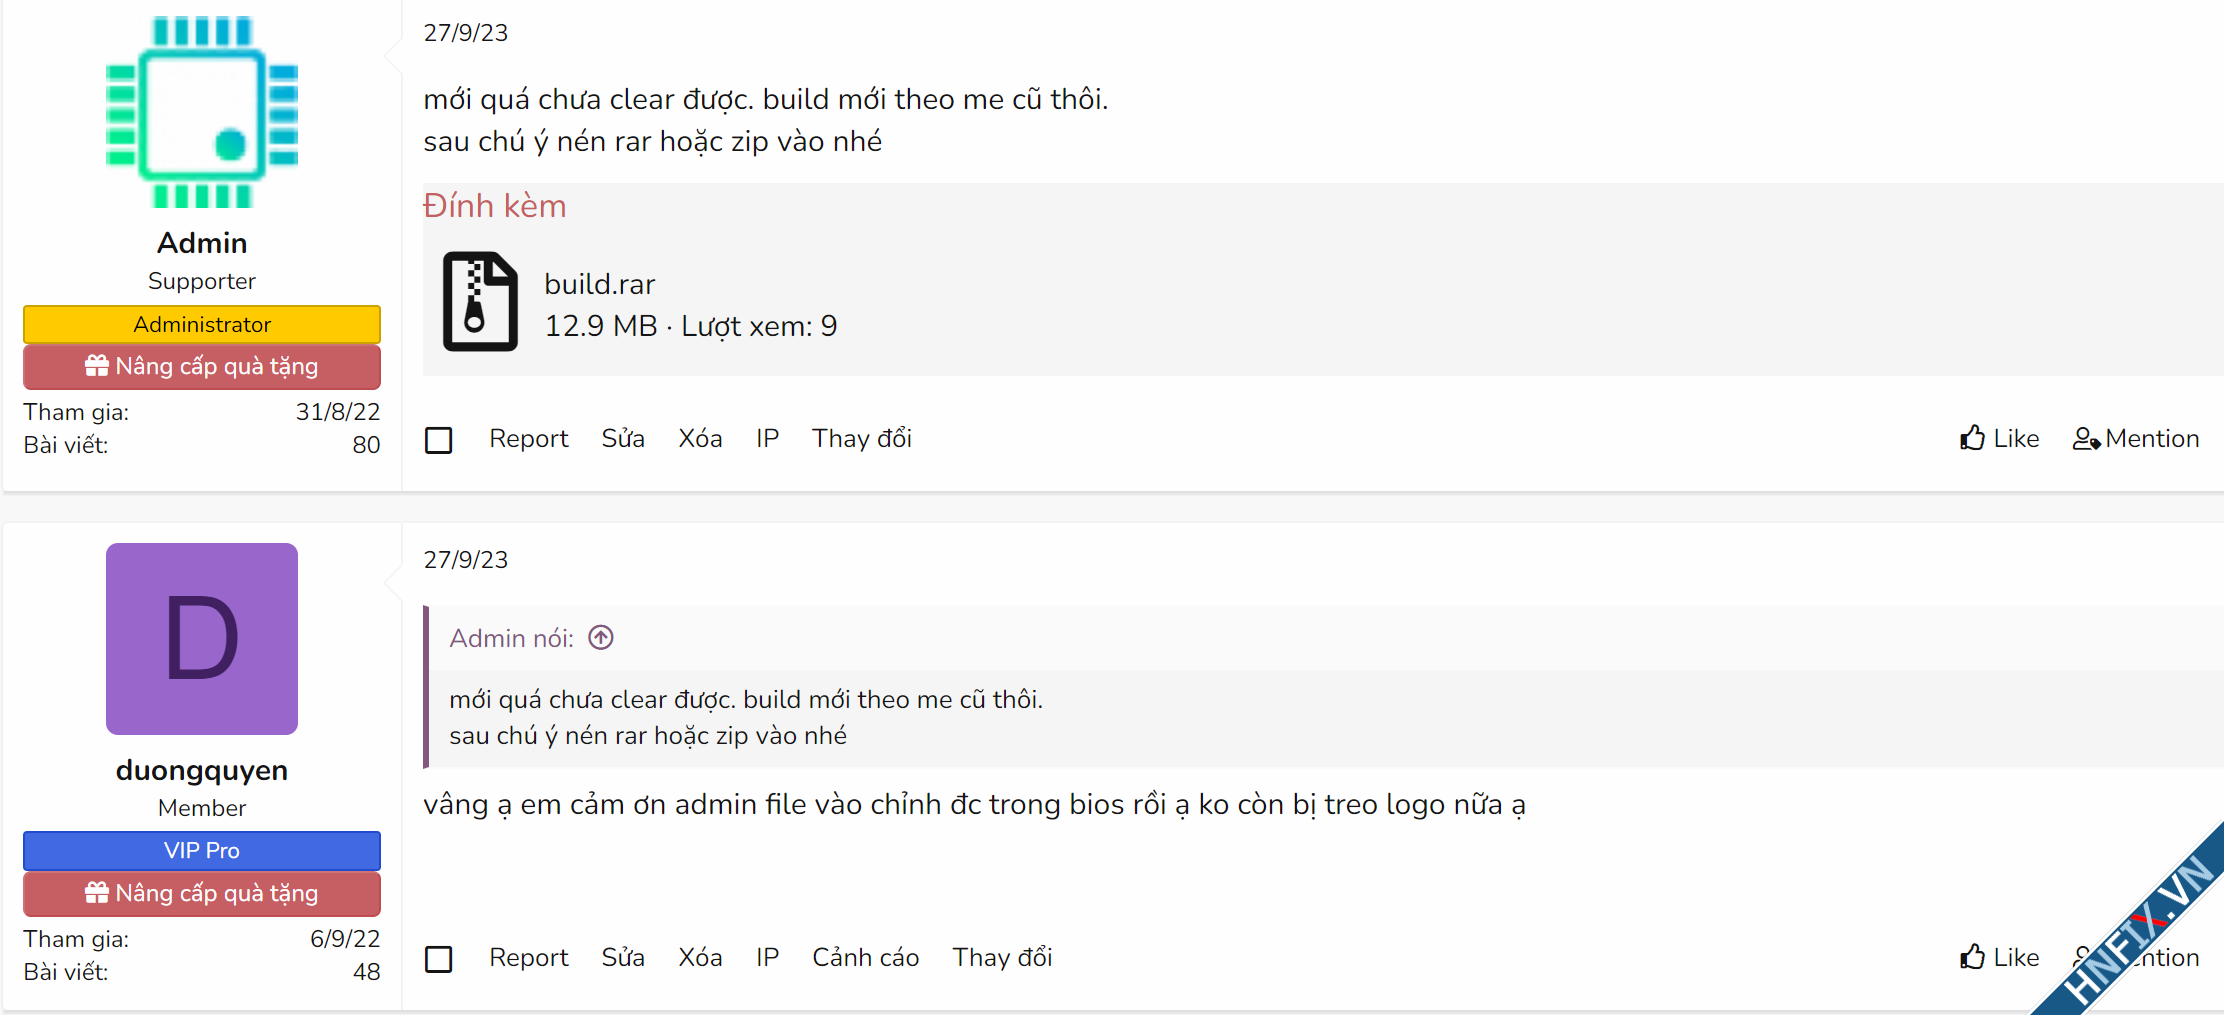Edit duongquyen's post with Sửa

point(622,957)
